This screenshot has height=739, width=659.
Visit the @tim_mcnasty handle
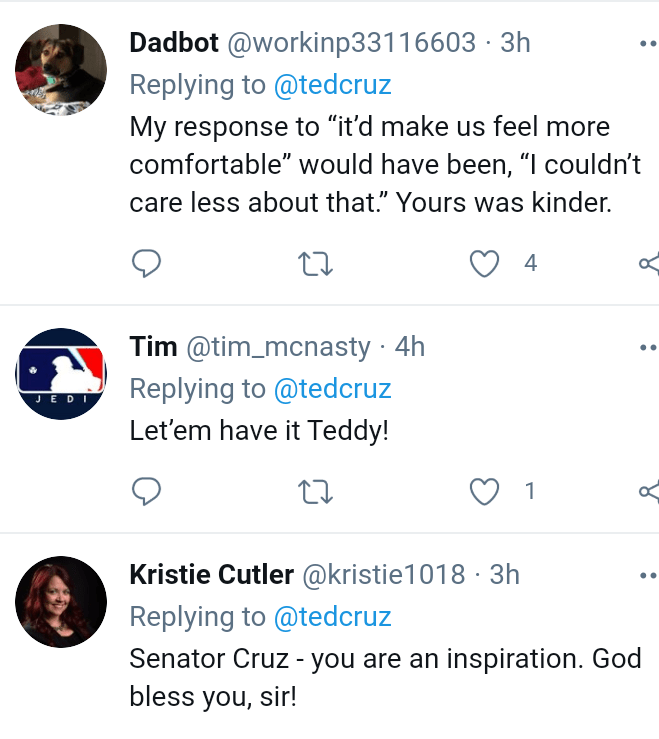[275, 347]
